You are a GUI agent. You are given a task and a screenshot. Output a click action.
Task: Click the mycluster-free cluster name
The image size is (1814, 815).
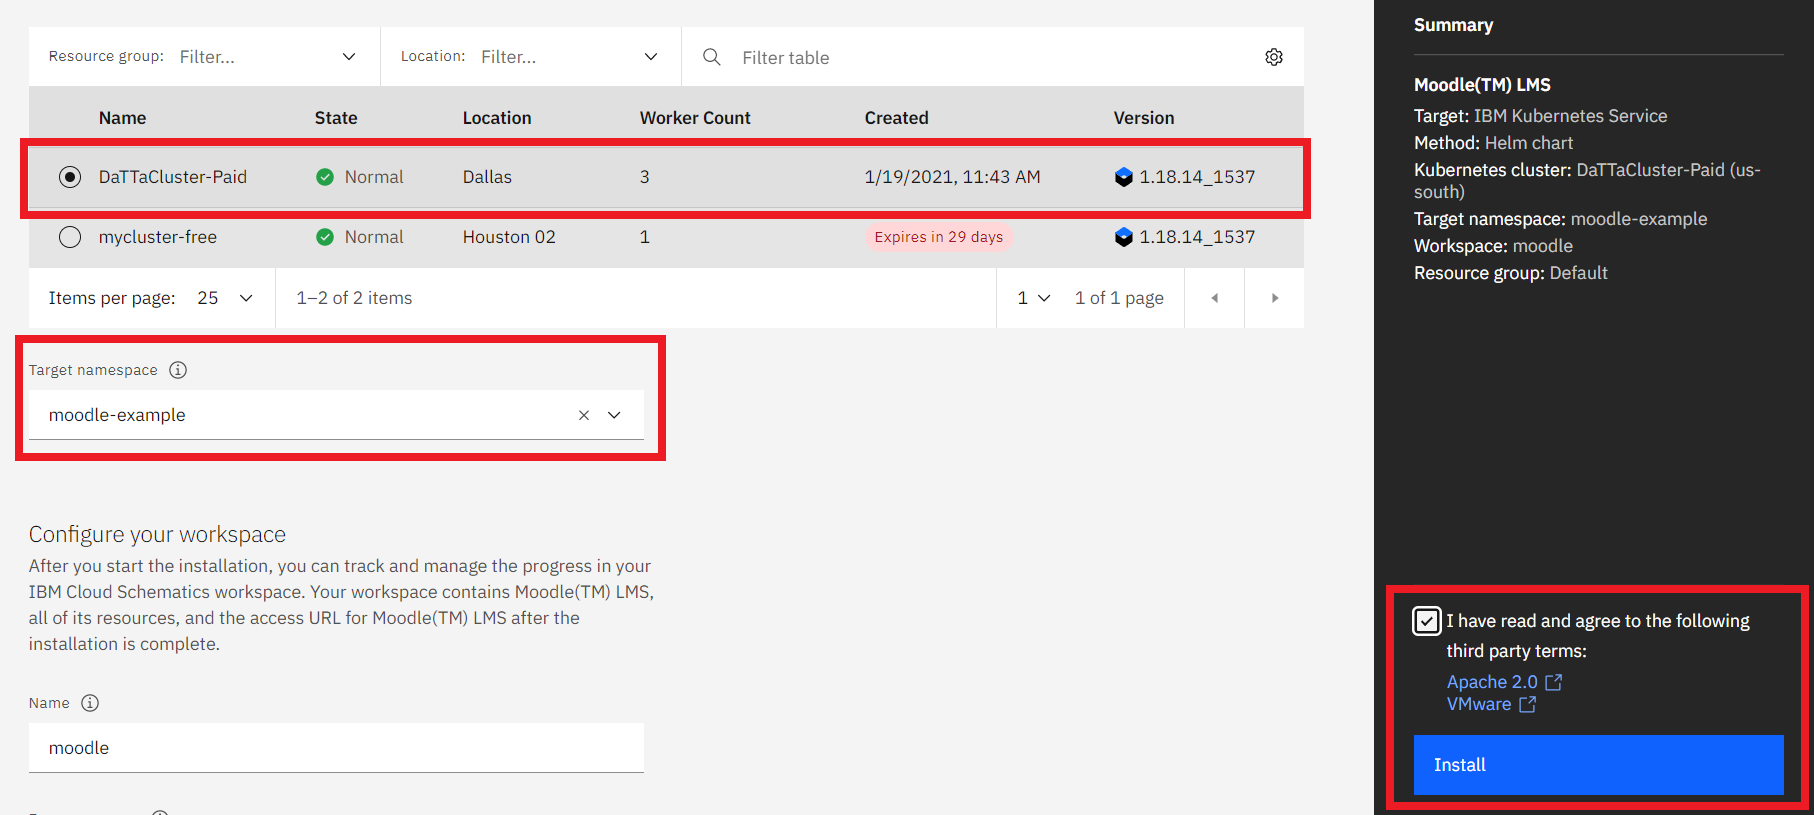click(x=158, y=237)
